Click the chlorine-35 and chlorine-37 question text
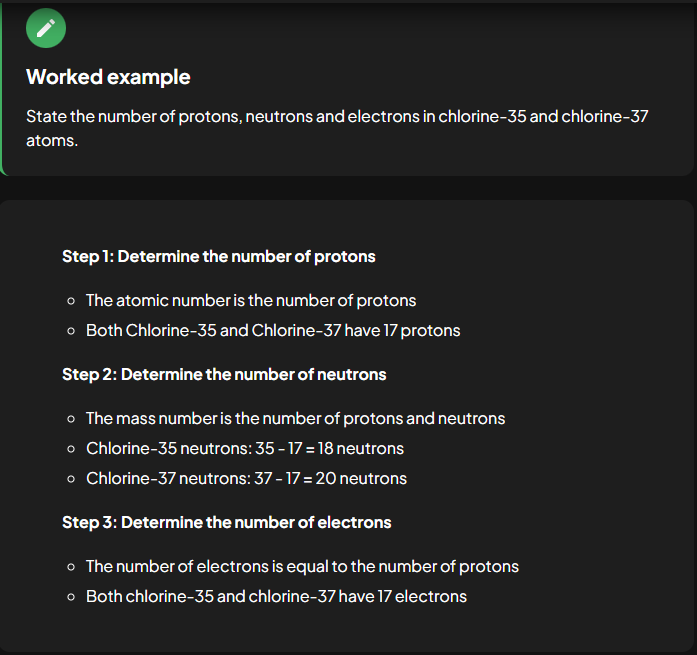The width and height of the screenshot is (697, 655). (x=337, y=128)
